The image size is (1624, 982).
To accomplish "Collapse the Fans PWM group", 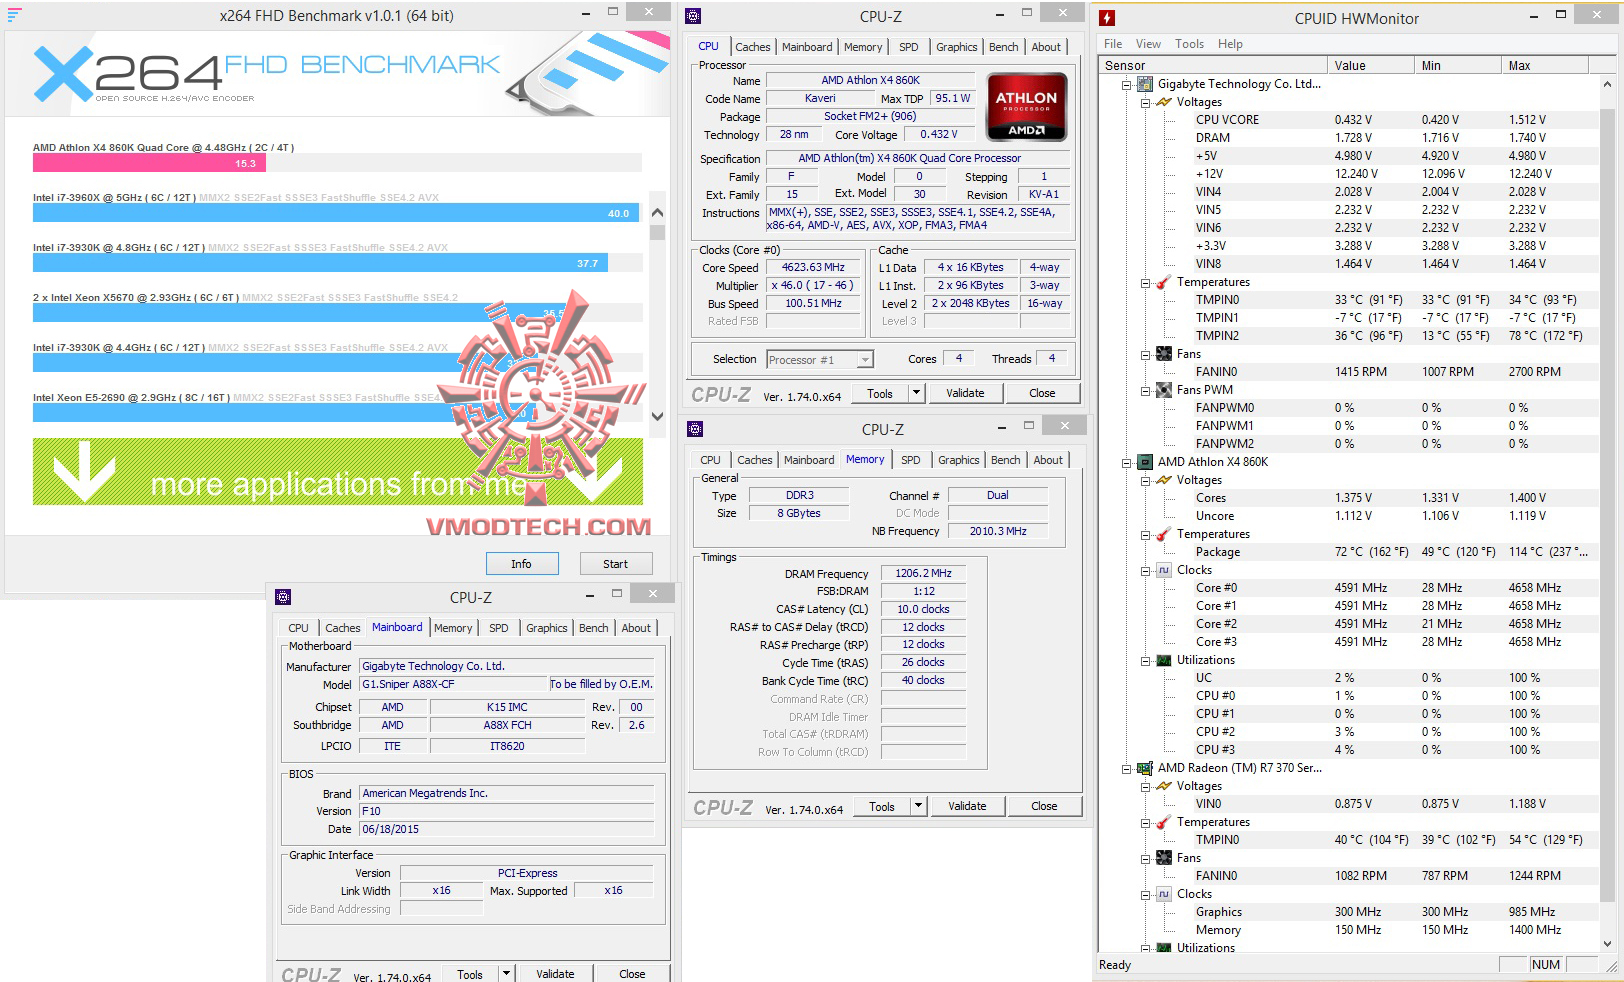I will pos(1146,391).
